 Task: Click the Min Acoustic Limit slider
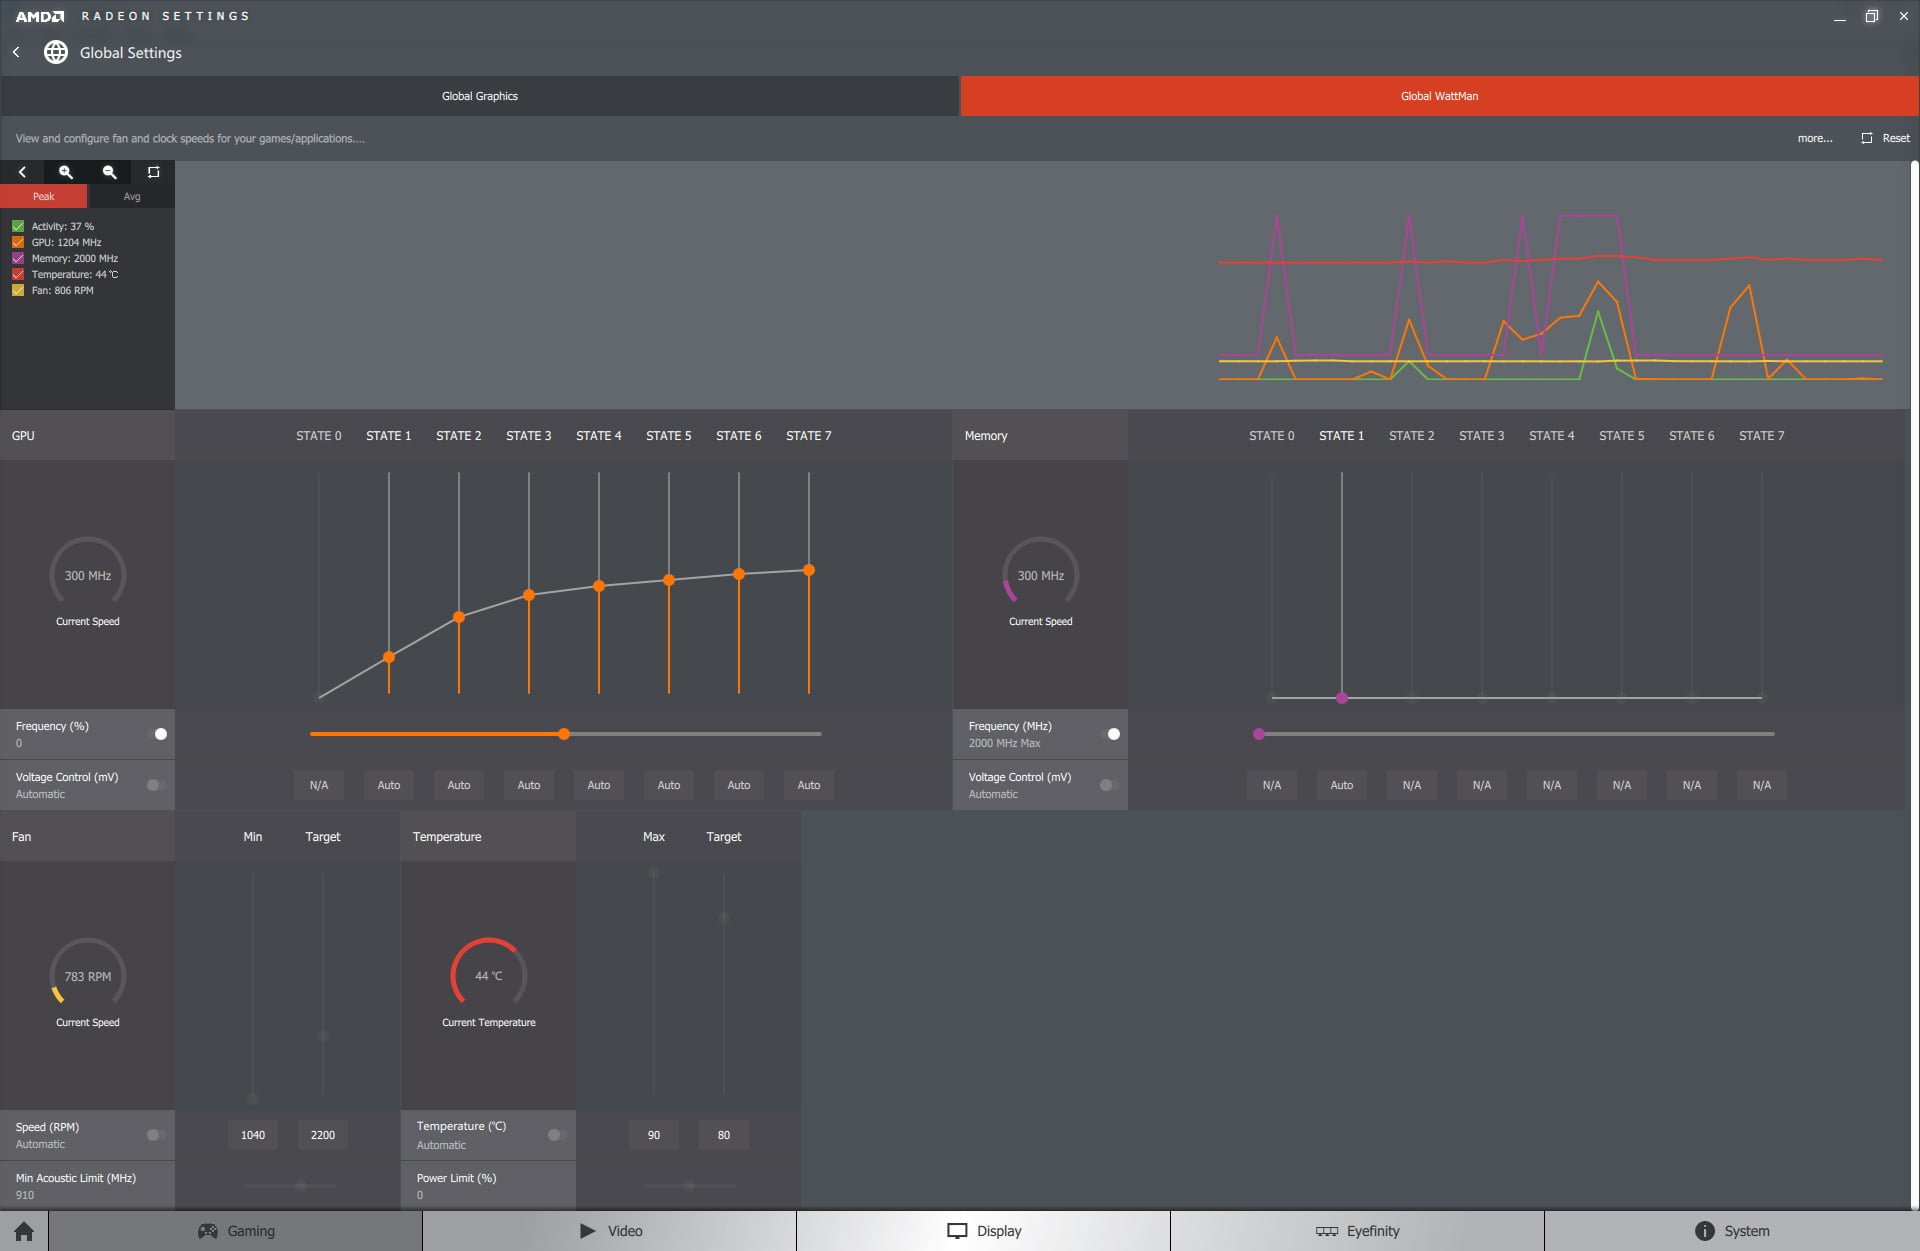click(x=290, y=1186)
